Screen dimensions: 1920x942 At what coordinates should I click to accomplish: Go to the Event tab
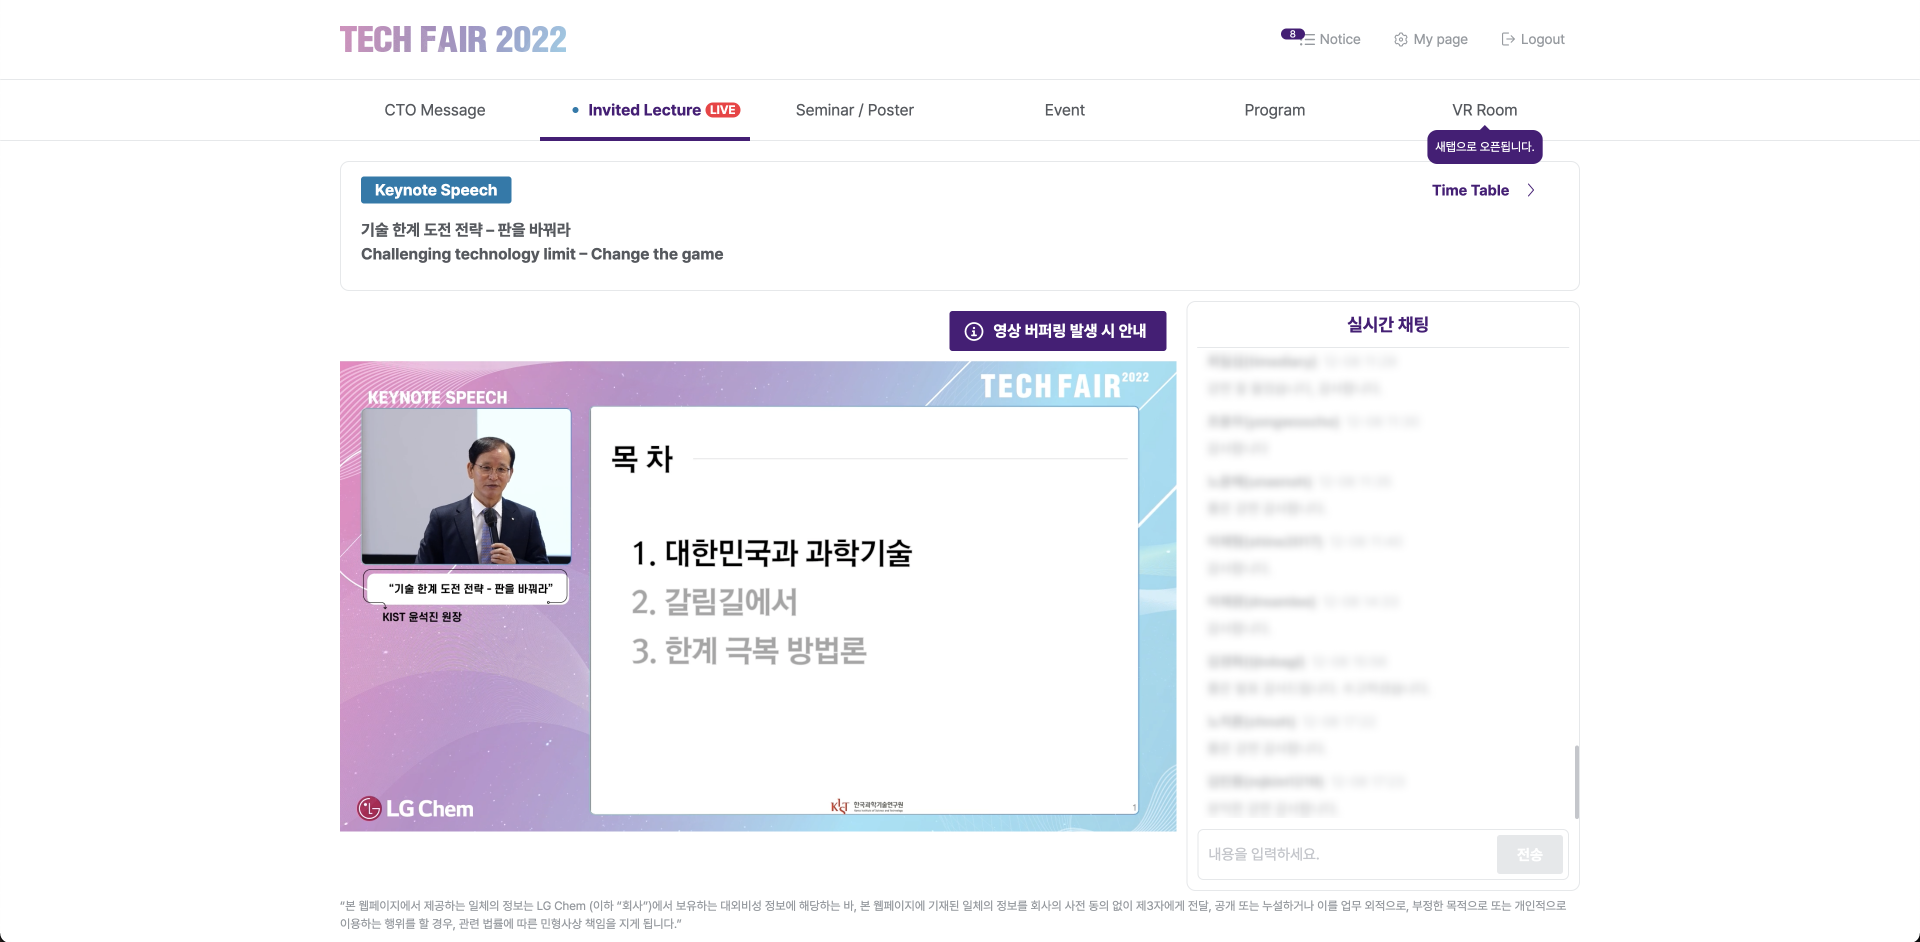click(x=1065, y=110)
